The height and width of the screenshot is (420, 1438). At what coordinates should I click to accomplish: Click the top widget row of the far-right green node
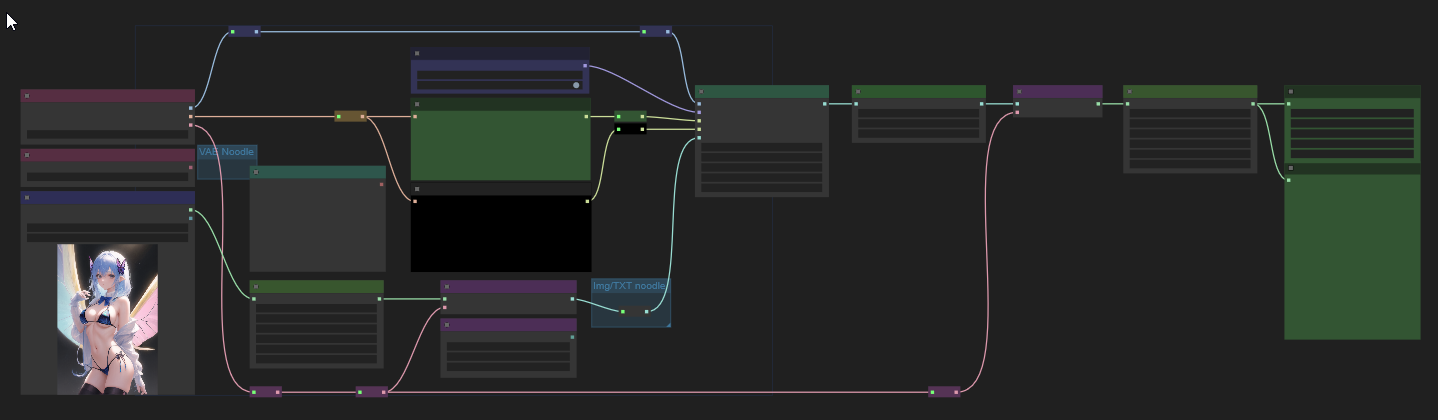(1352, 114)
